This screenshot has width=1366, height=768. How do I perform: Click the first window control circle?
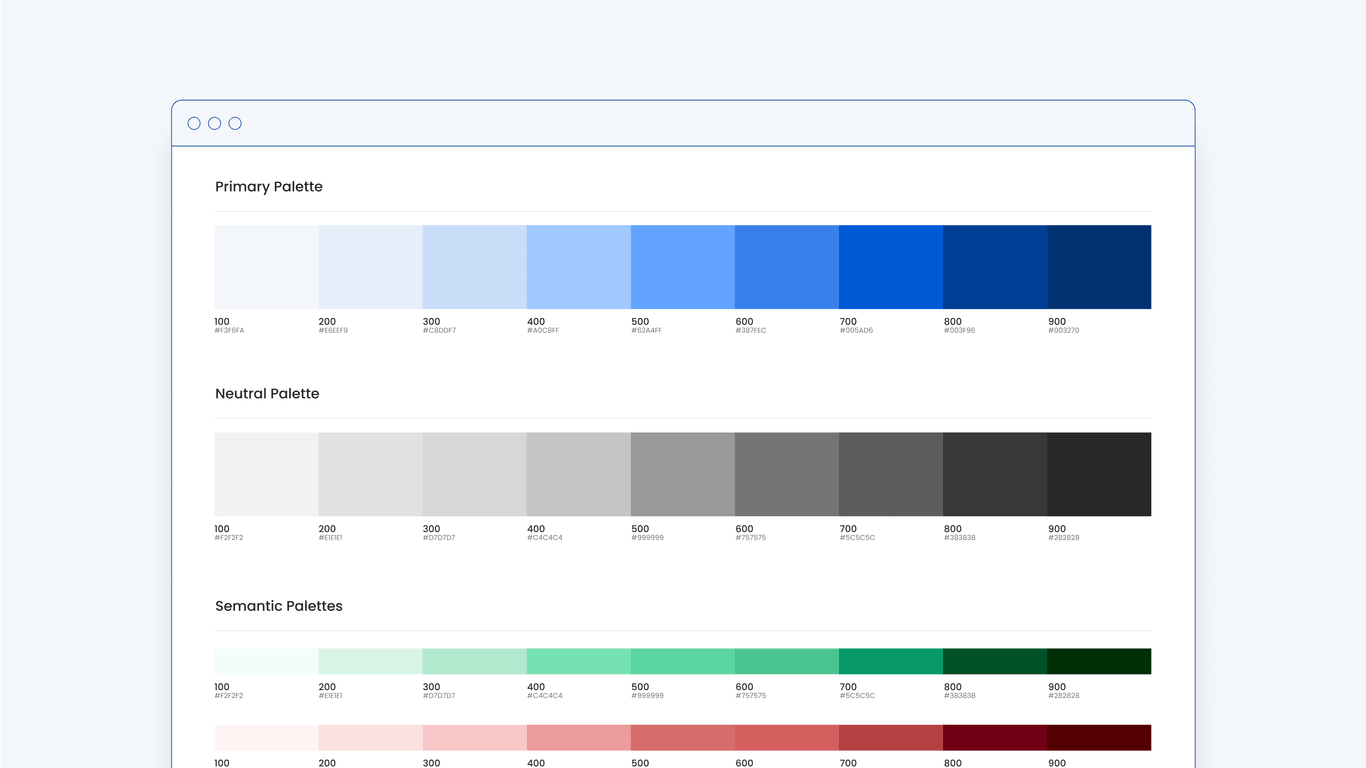(x=194, y=123)
